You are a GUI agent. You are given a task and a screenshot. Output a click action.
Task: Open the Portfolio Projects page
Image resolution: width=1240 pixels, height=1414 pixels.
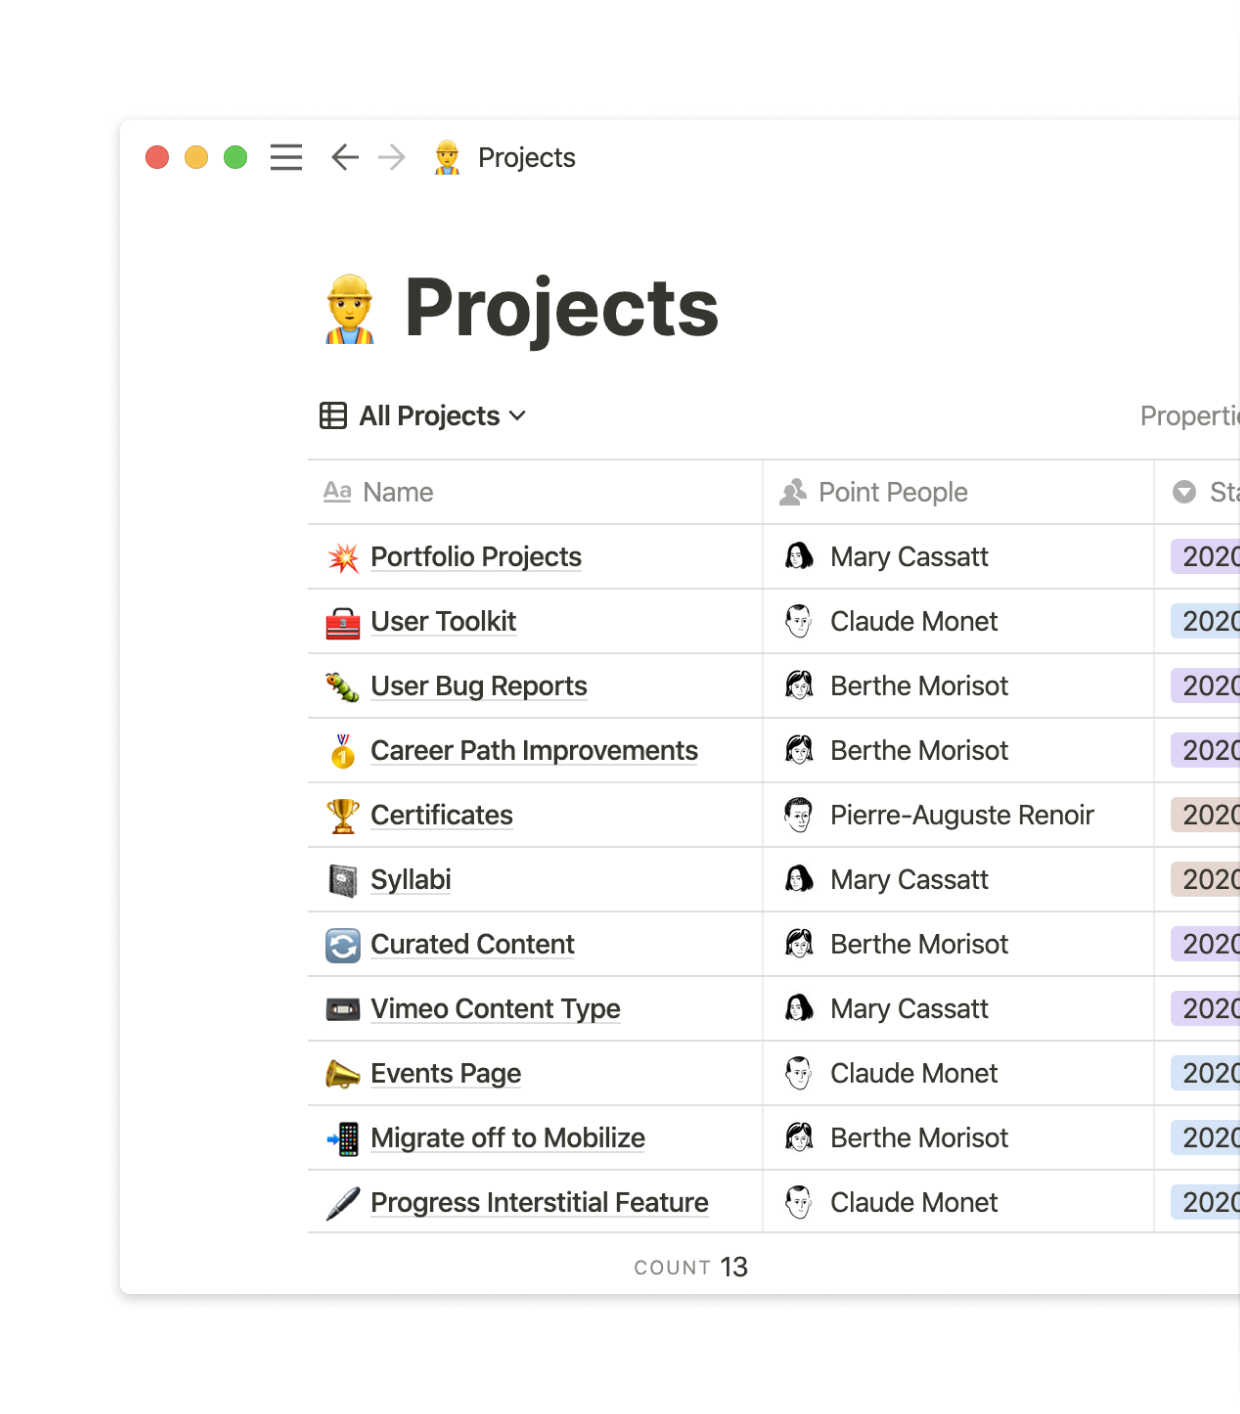[476, 557]
